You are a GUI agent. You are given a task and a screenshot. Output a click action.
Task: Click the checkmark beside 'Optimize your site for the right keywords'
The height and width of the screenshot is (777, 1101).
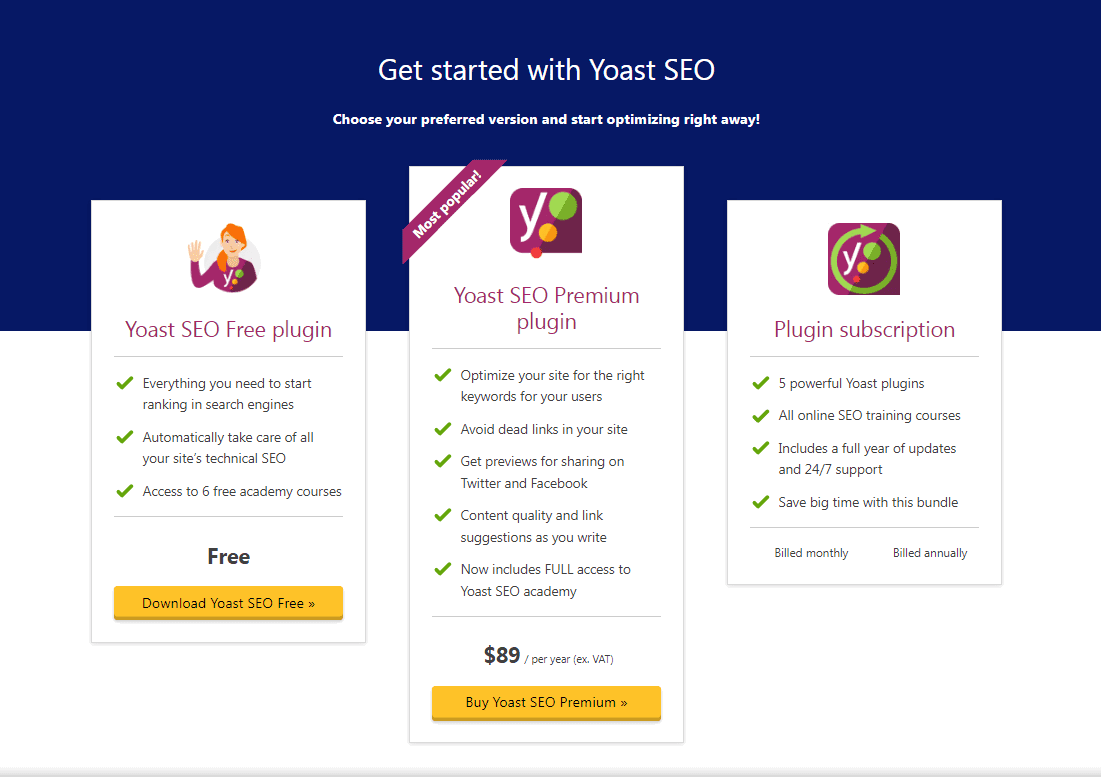click(442, 375)
